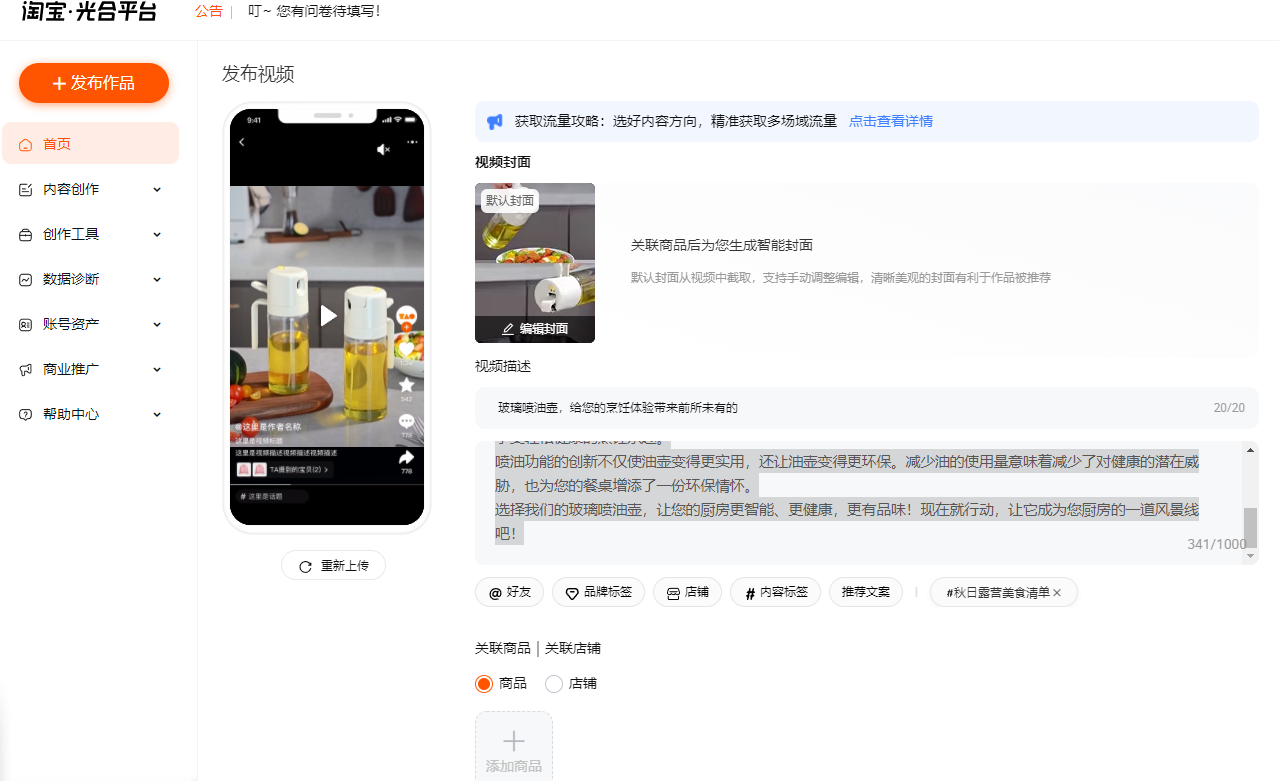The height and width of the screenshot is (781, 1279).
Task: Click the description text area scrollbar
Action: coord(1249,525)
